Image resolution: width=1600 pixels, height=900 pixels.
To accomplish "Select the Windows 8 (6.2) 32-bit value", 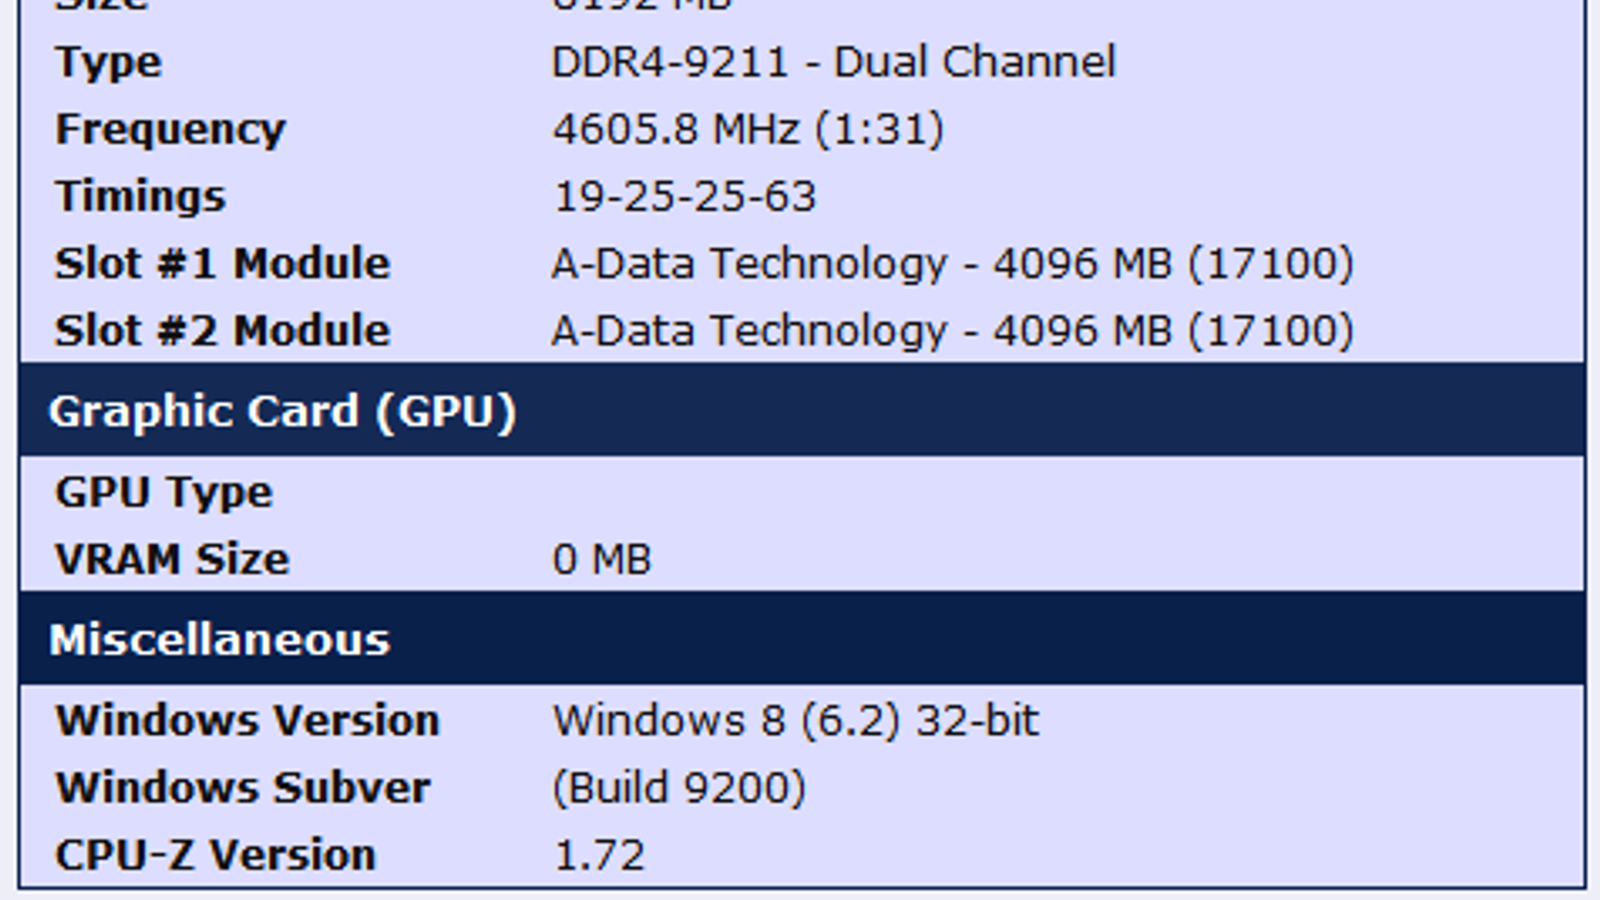I will (796, 721).
